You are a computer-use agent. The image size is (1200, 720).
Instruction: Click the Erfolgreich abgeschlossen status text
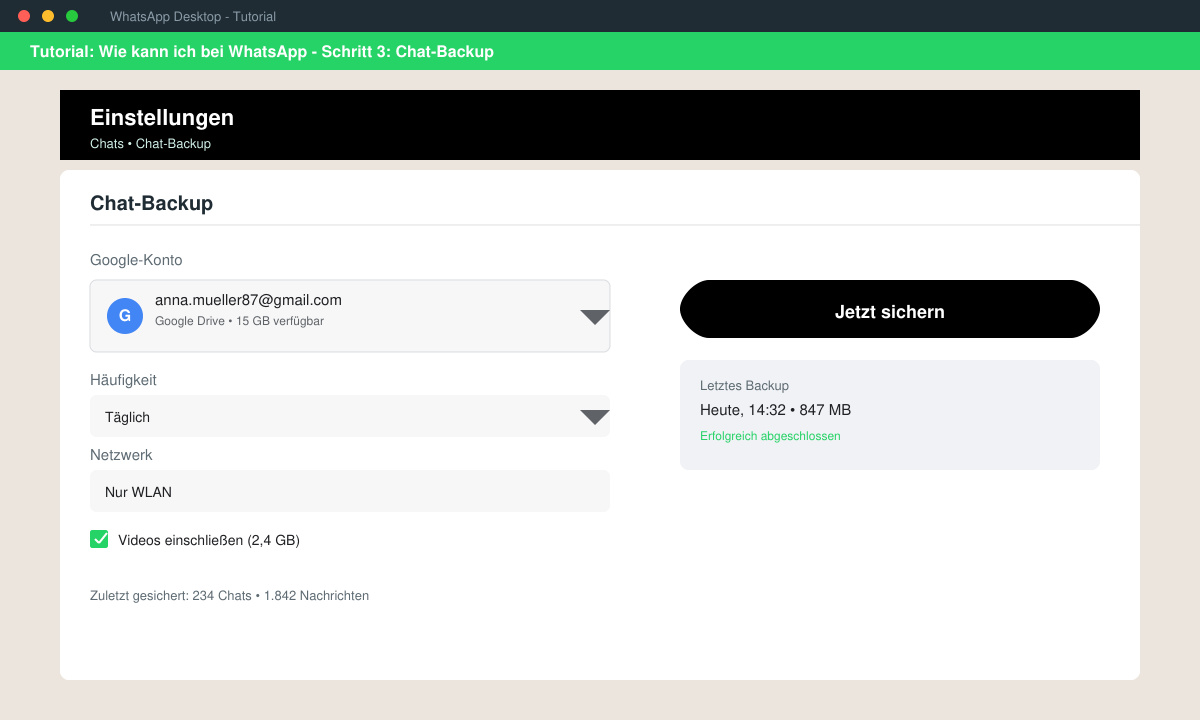tap(770, 436)
